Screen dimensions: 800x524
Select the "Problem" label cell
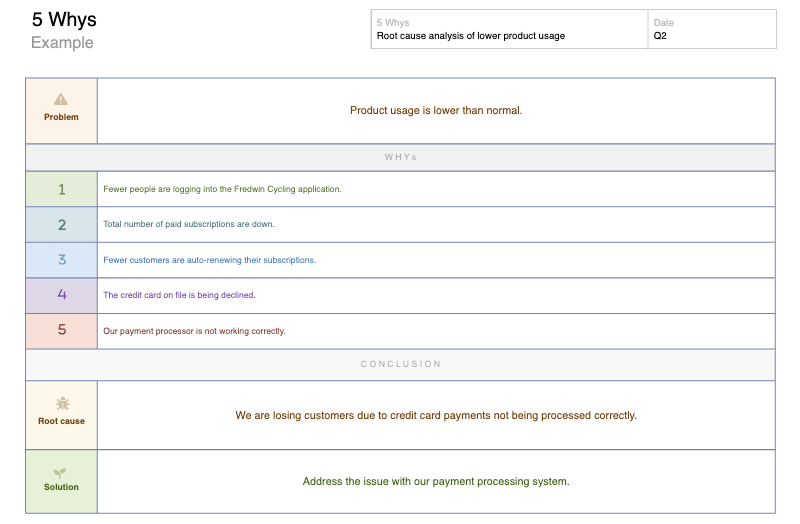coord(61,111)
